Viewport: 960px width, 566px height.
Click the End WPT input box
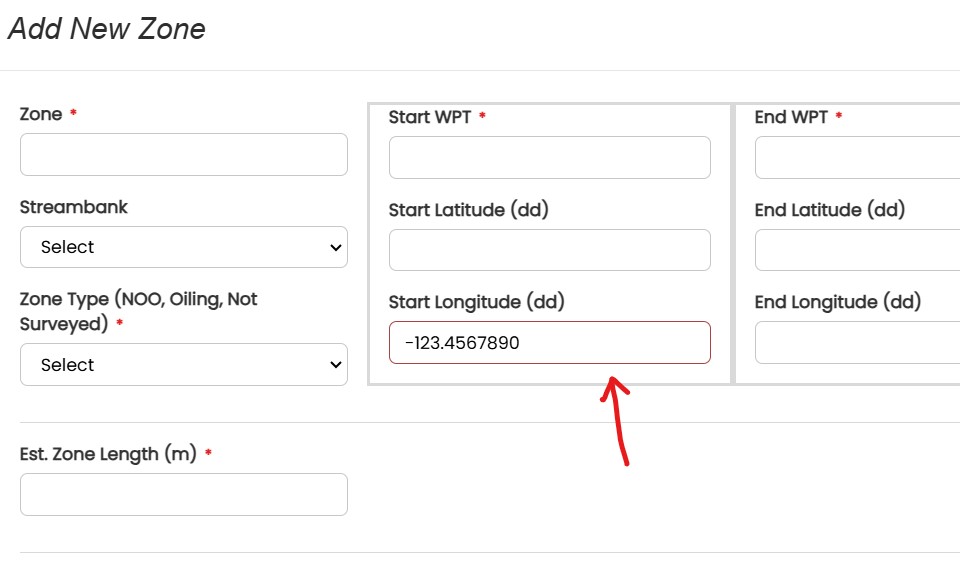(x=857, y=157)
